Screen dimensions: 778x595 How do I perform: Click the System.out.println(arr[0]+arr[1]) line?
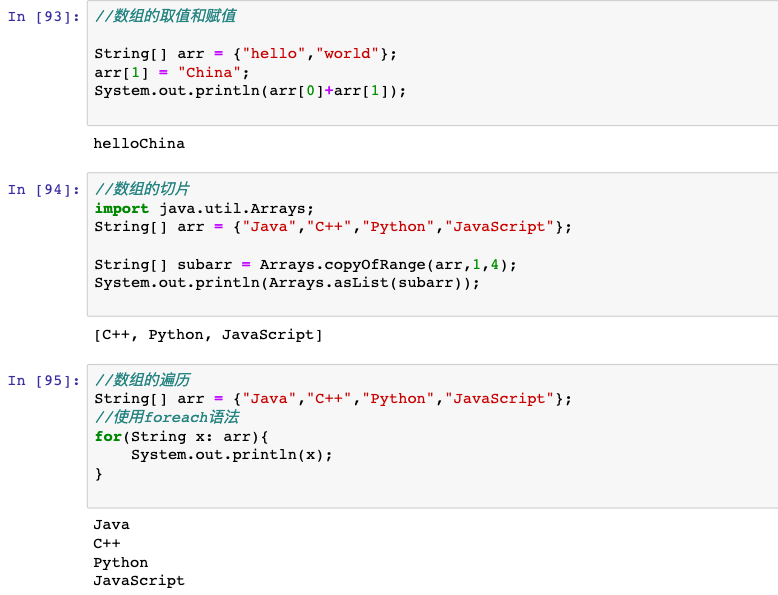[x=250, y=91]
